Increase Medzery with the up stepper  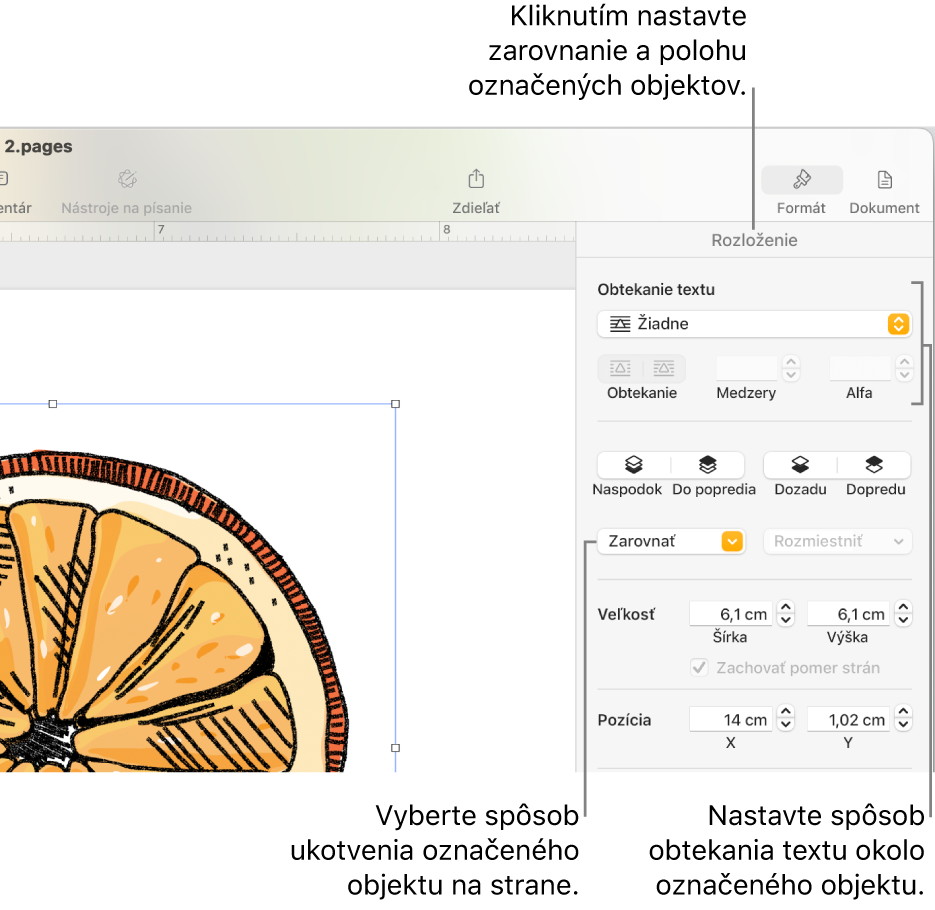[791, 362]
